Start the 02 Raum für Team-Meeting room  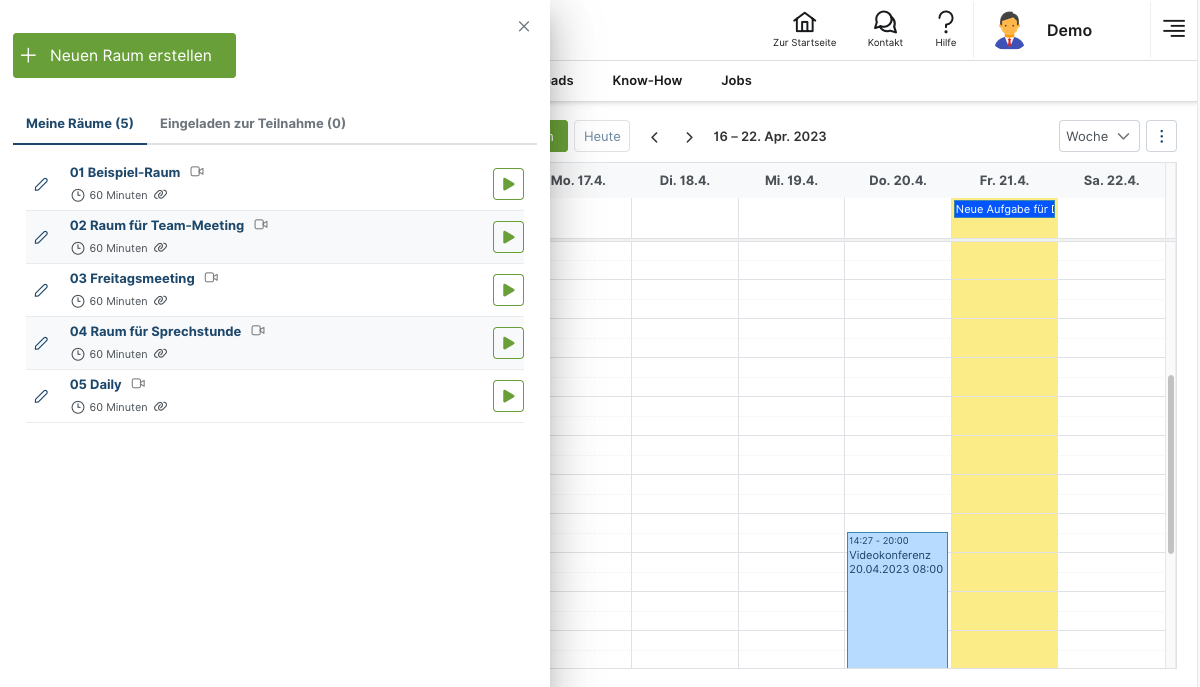pyautogui.click(x=508, y=237)
